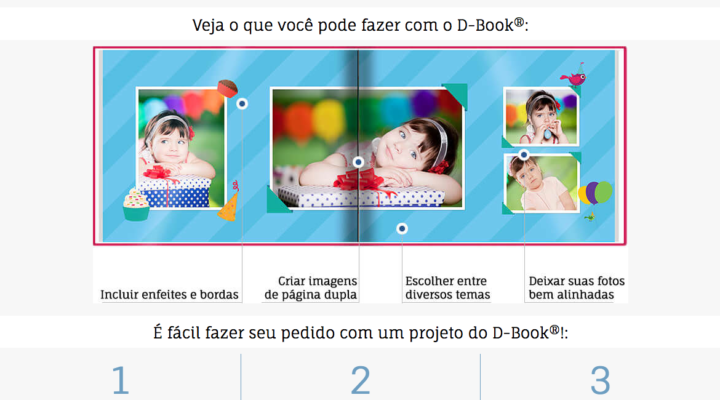Click 'Incluir enfeites e bordas' label
Viewport: 720px width, 400px height.
click(169, 294)
